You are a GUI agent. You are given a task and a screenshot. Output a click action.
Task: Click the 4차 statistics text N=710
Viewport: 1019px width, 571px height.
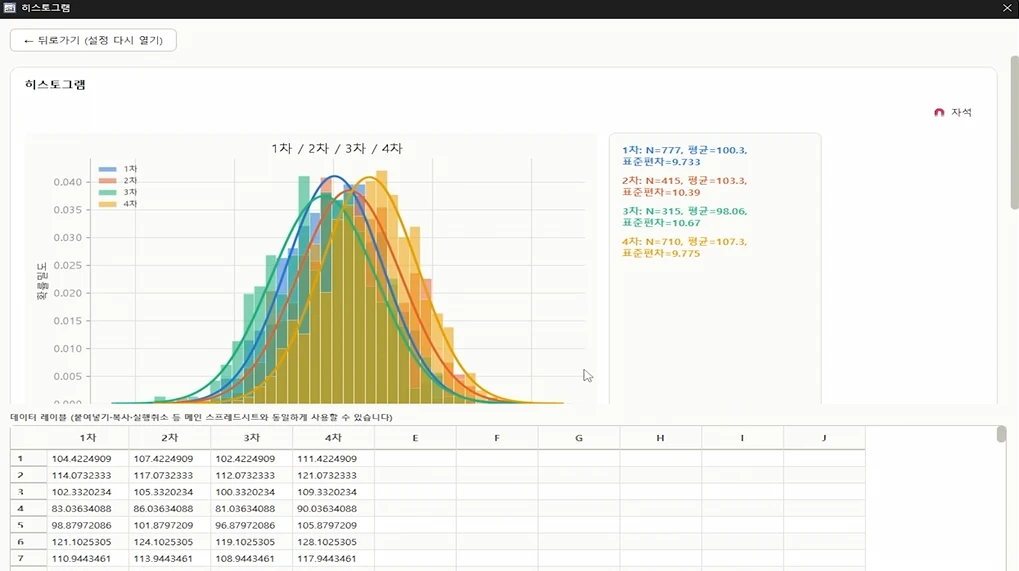[x=684, y=247]
